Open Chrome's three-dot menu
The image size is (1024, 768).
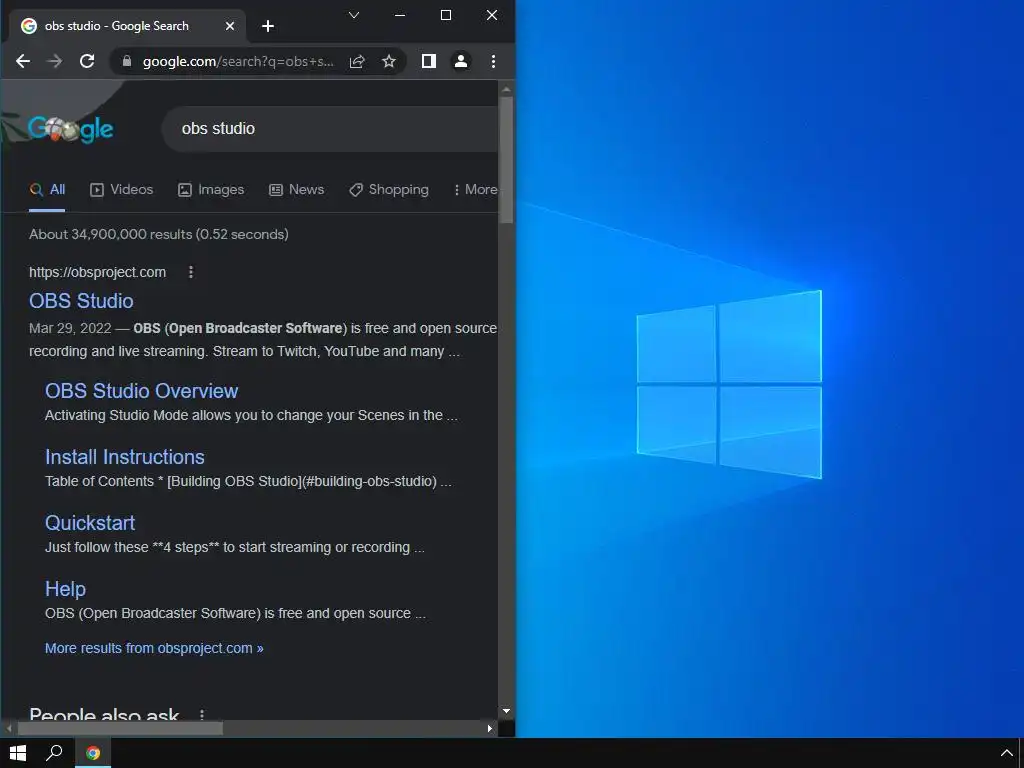[x=493, y=61]
